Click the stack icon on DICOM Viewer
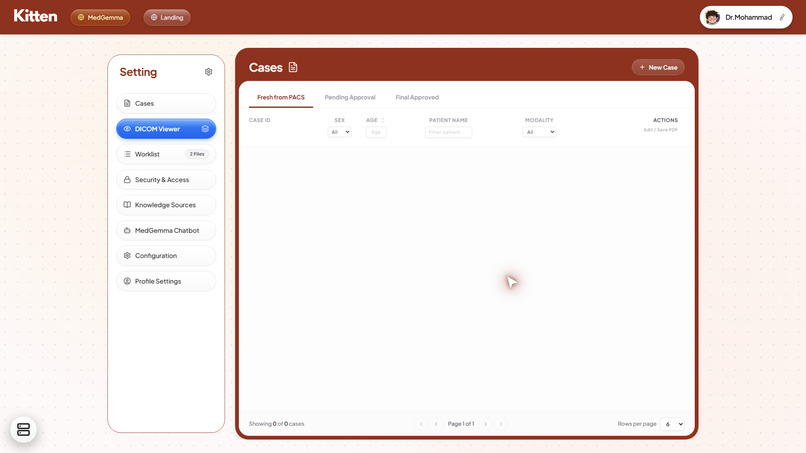The image size is (806, 453). 205,129
